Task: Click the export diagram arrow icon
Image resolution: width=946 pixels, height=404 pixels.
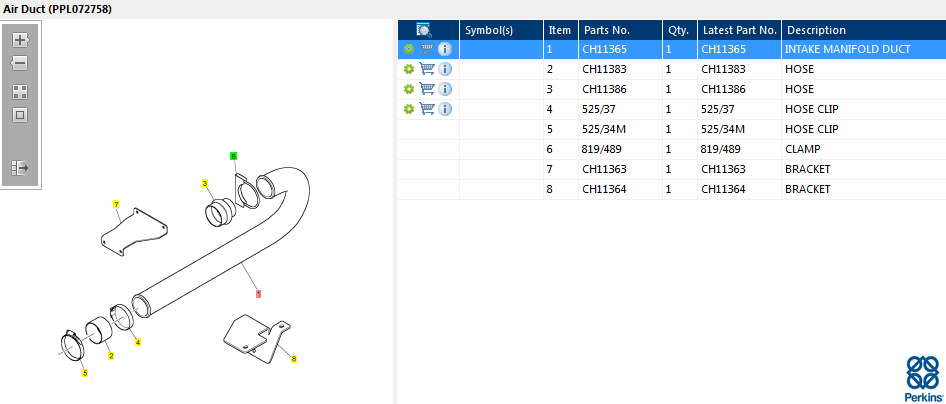Action: tap(21, 168)
